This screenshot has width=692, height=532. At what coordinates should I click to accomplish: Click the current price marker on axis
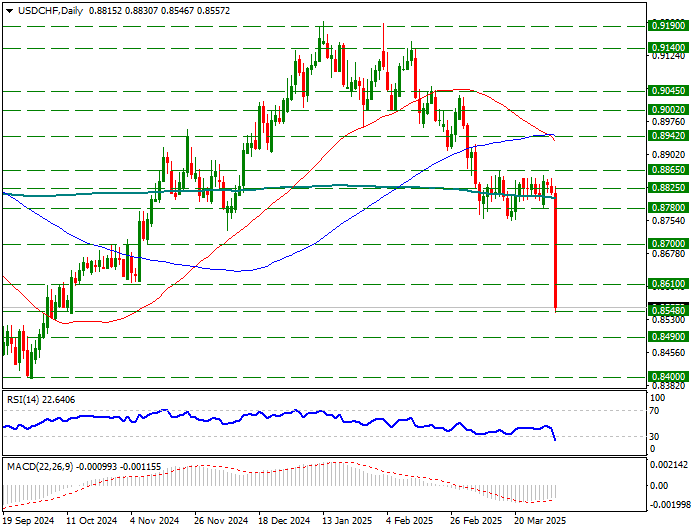click(669, 304)
